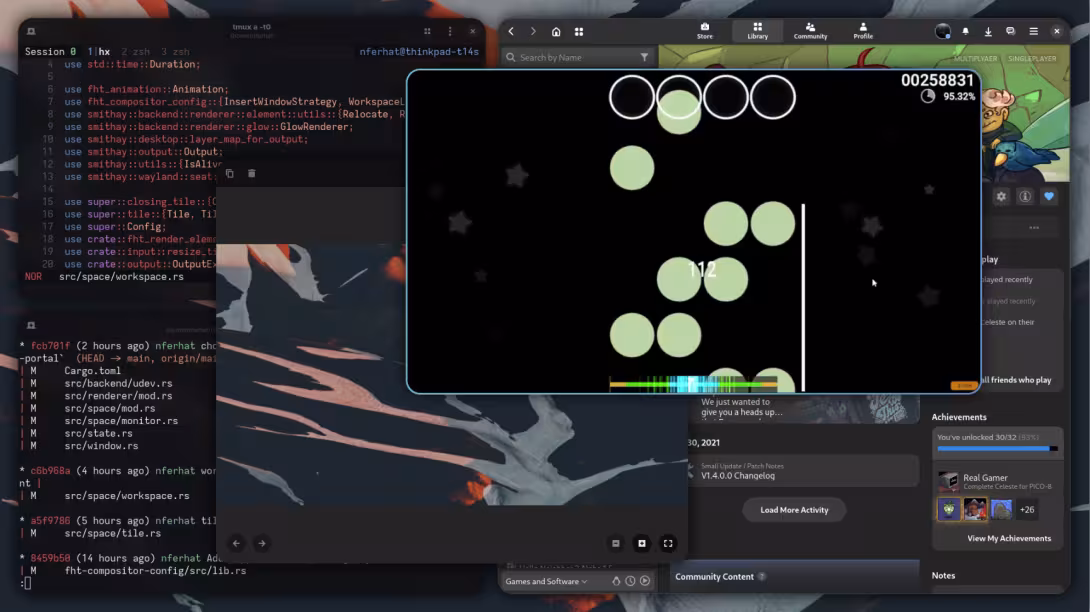Open the three-dots more options button
Image resolution: width=1090 pixels, height=612 pixels.
pos(1034,227)
